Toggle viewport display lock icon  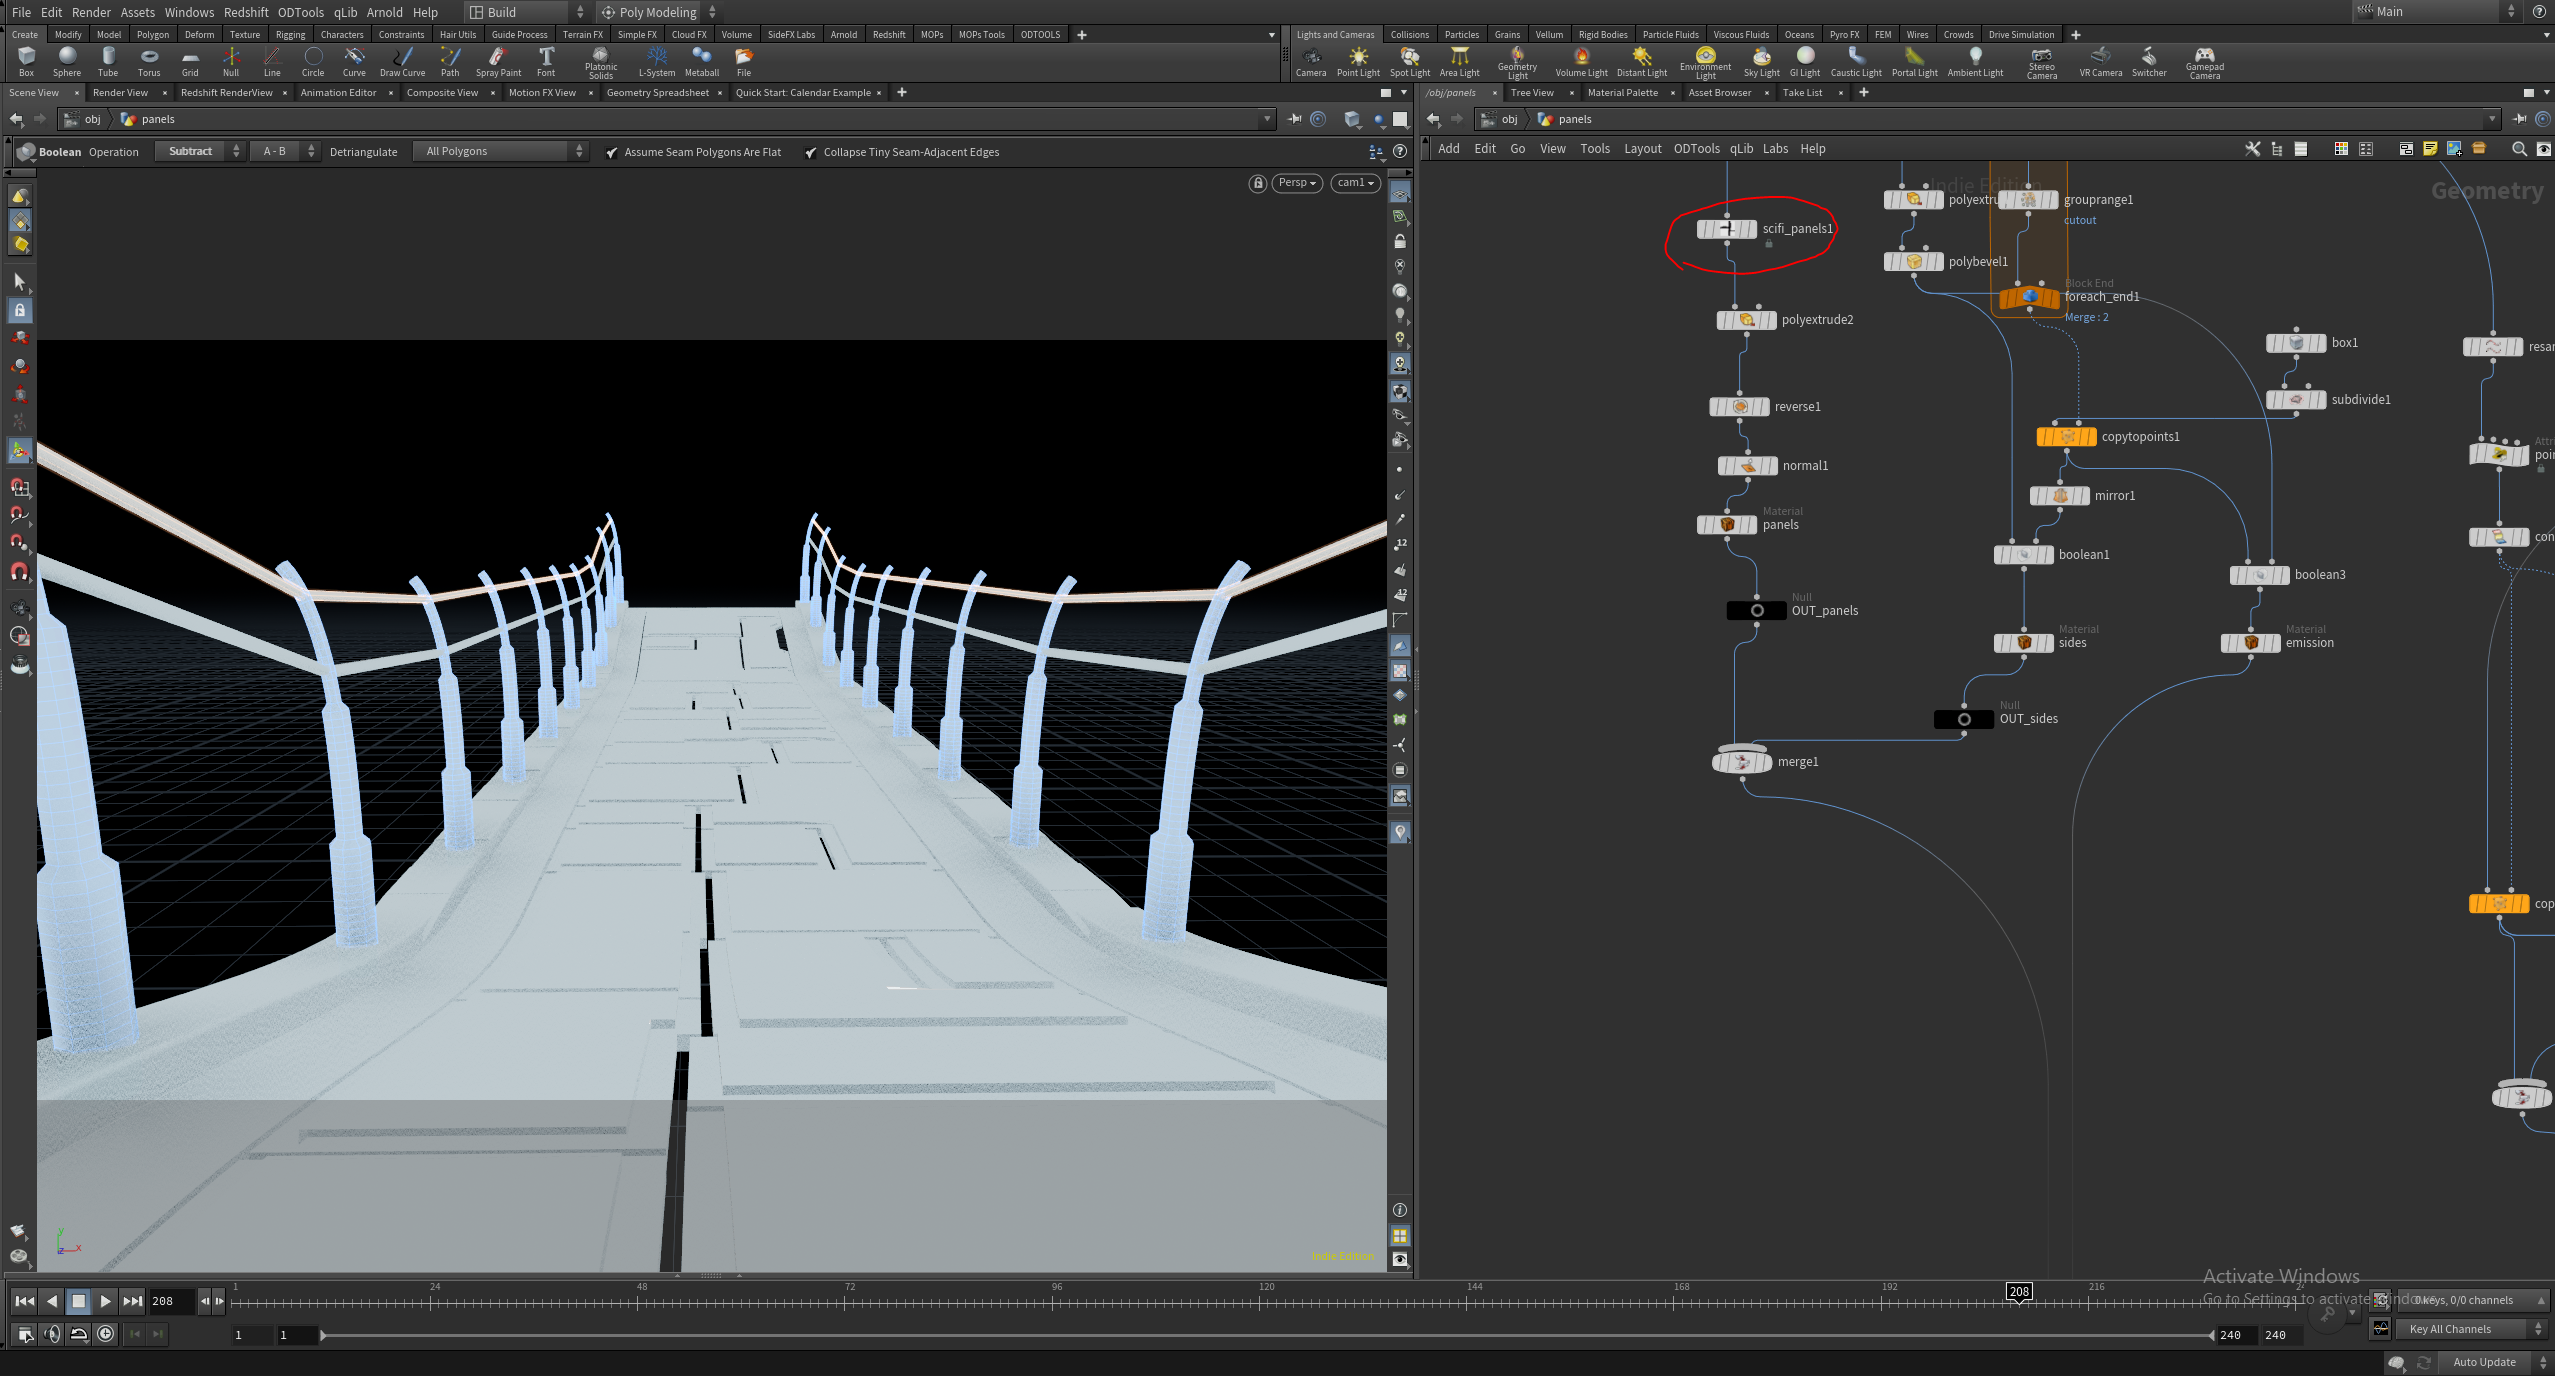click(x=1258, y=183)
